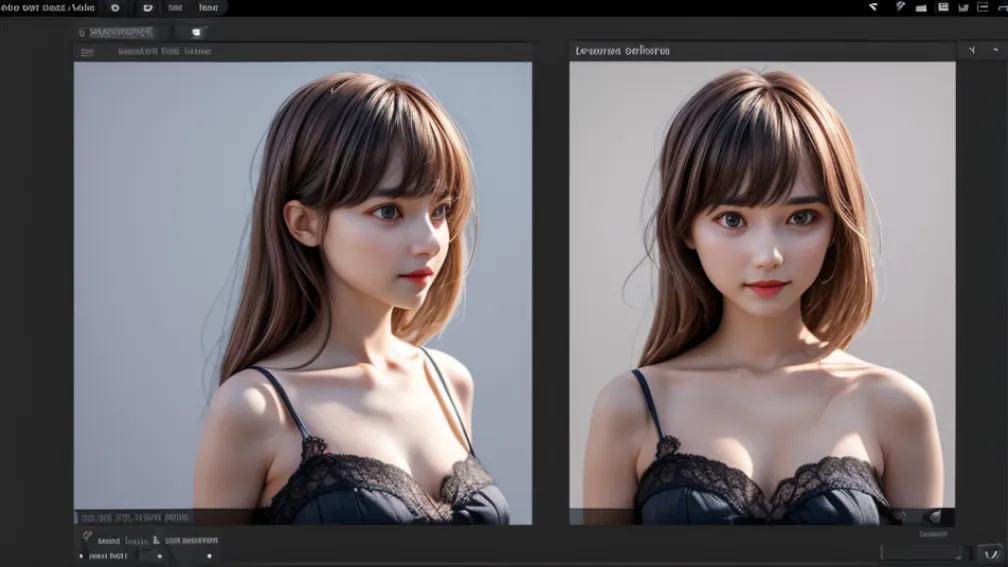This screenshot has width=1008, height=567.
Task: Click the tag icon below the left image
Action: [x=87, y=536]
